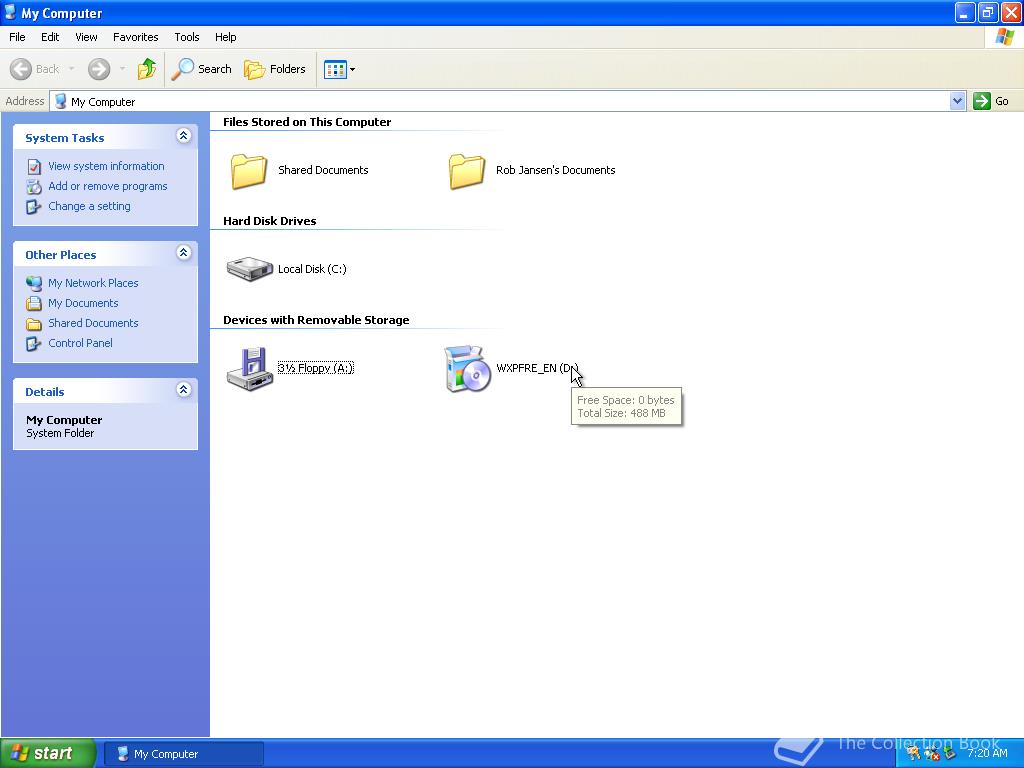Go up one folder level icon
The width and height of the screenshot is (1024, 768).
[x=147, y=69]
